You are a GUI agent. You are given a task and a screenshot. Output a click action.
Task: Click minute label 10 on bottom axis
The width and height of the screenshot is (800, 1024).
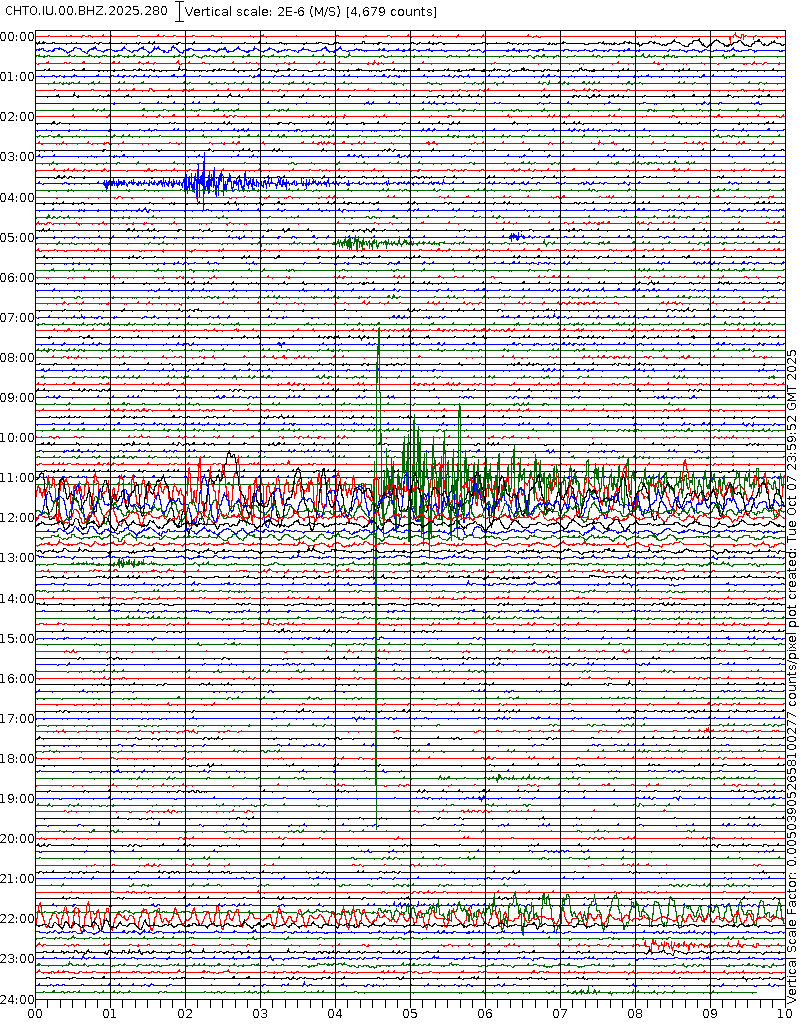click(783, 1013)
